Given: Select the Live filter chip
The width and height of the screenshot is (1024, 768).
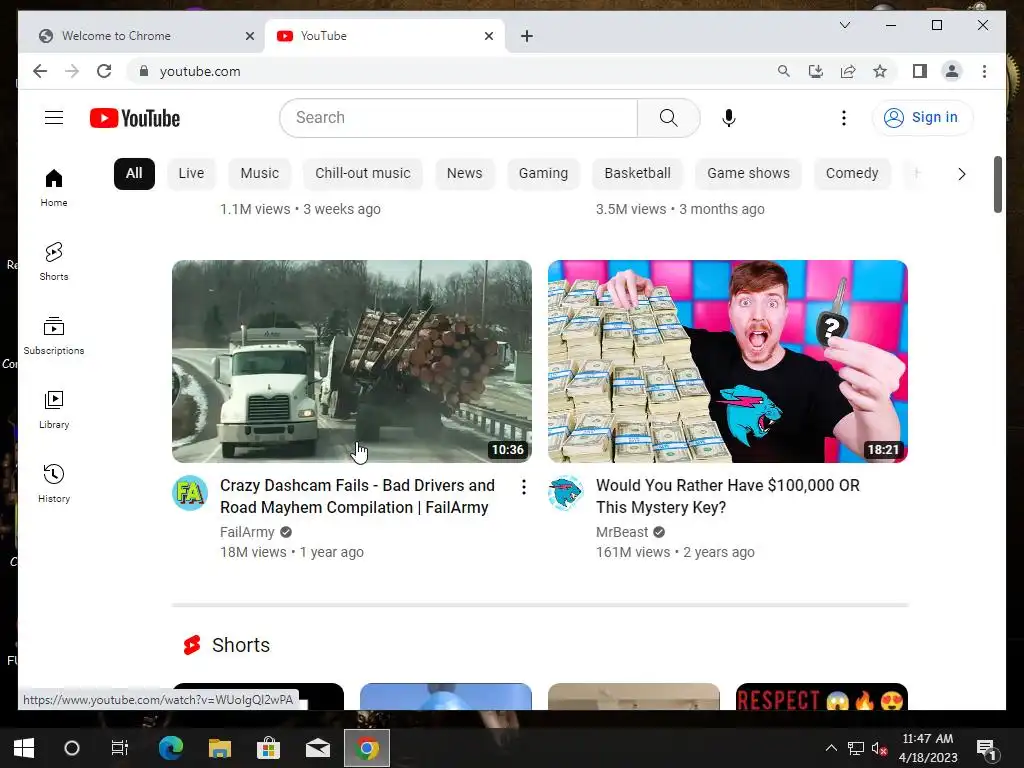Looking at the screenshot, I should [x=191, y=174].
